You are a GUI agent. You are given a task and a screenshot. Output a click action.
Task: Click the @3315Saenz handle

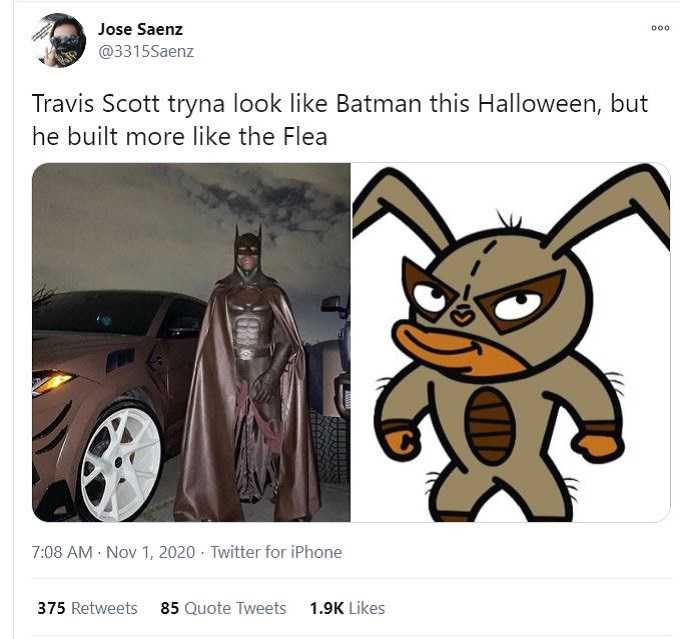tap(146, 52)
